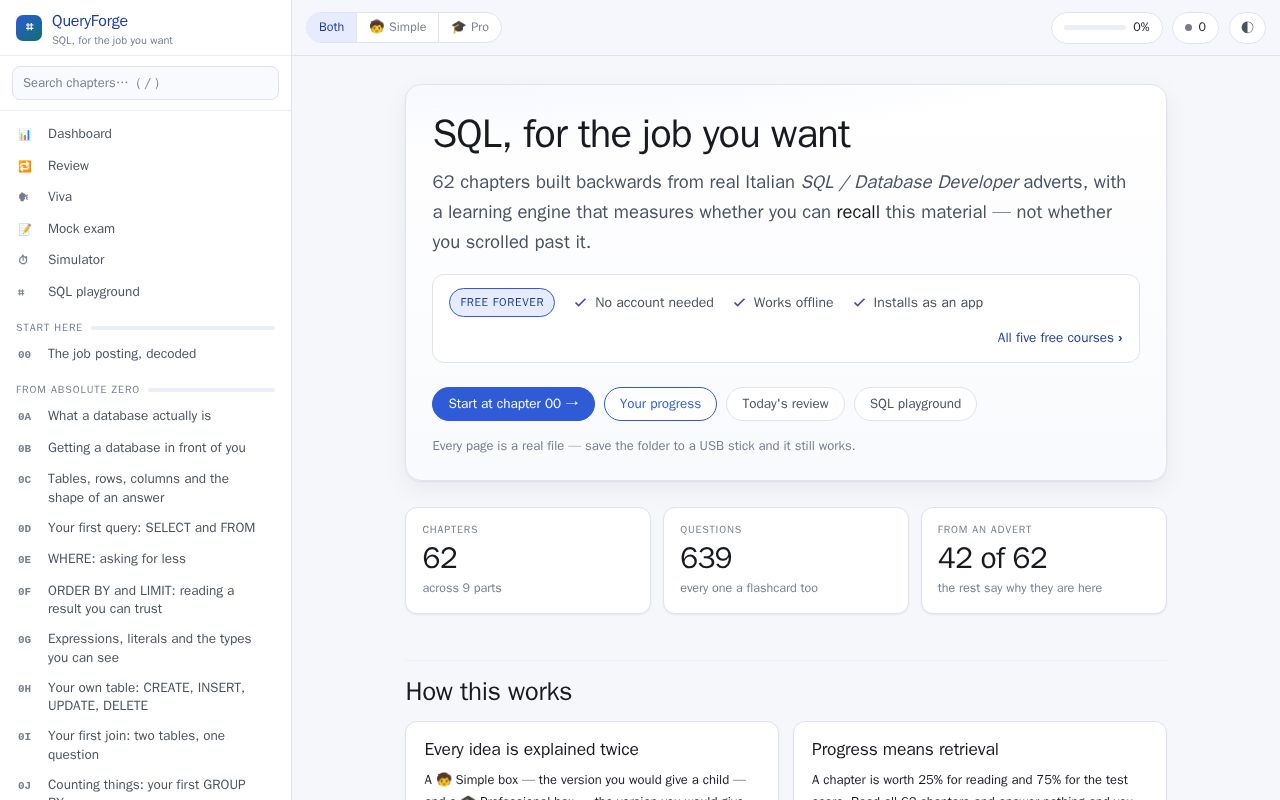1280x800 pixels.
Task: Open the 0% progress bar indicator
Action: click(x=1106, y=28)
